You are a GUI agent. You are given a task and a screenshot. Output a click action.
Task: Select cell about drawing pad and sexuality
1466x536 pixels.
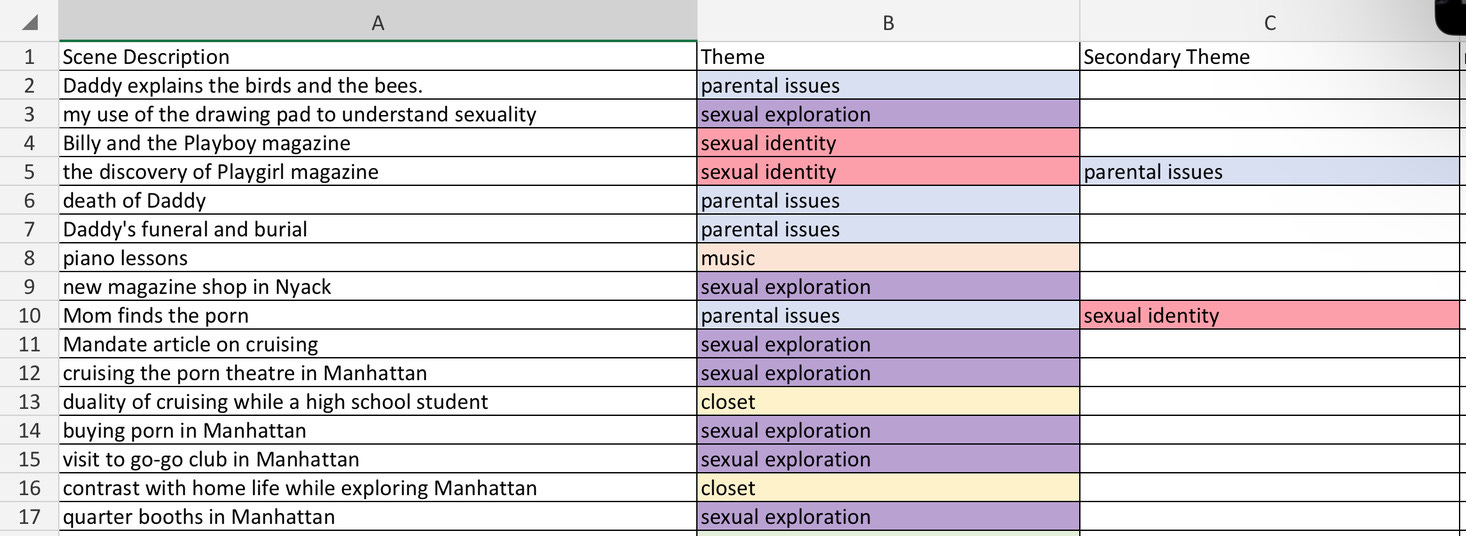coord(378,114)
